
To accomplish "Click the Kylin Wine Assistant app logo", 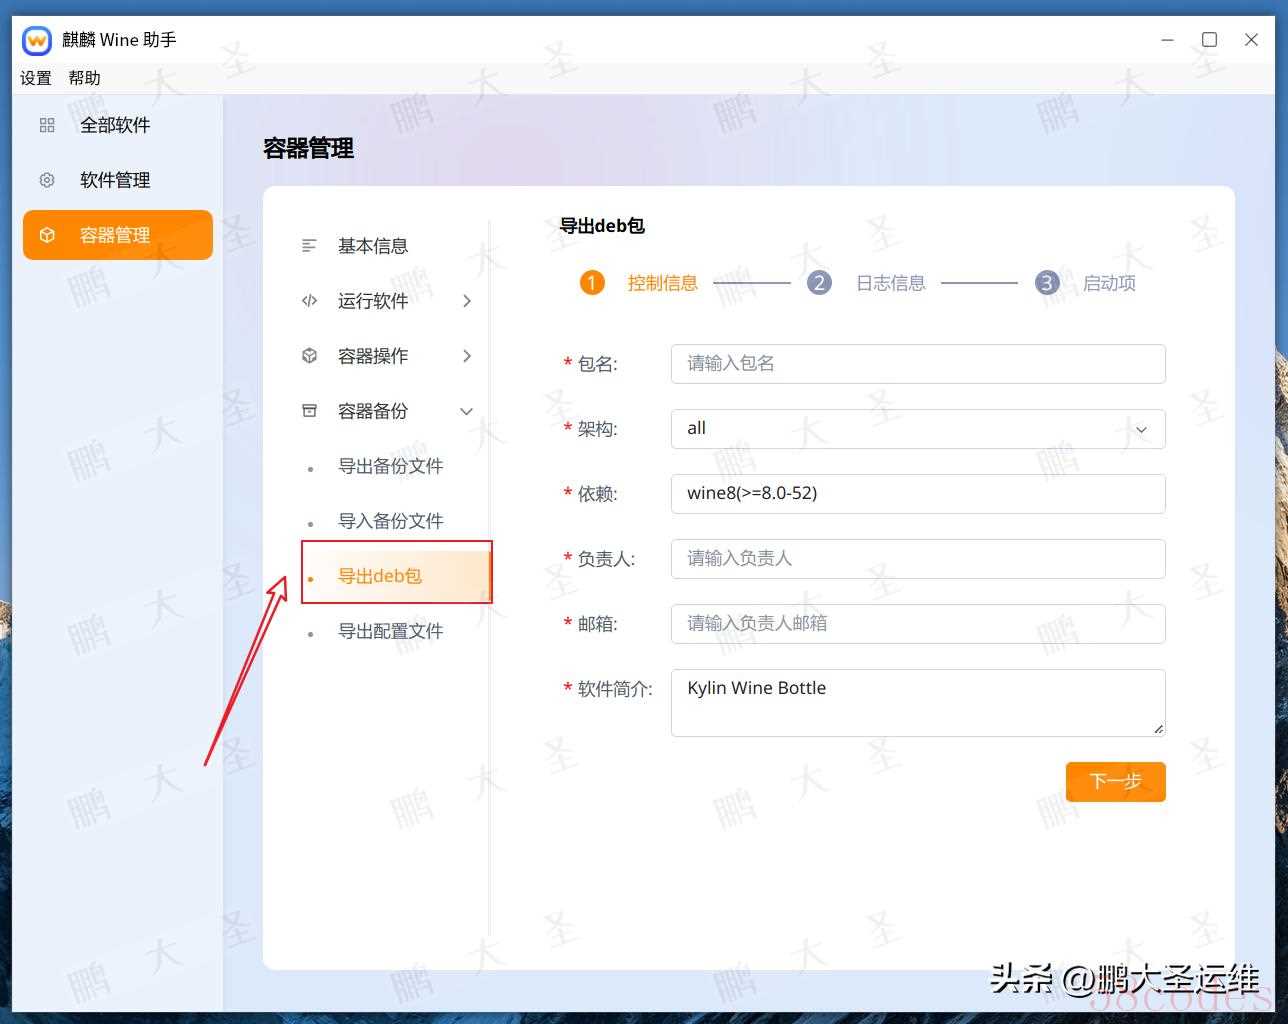I will 37,40.
